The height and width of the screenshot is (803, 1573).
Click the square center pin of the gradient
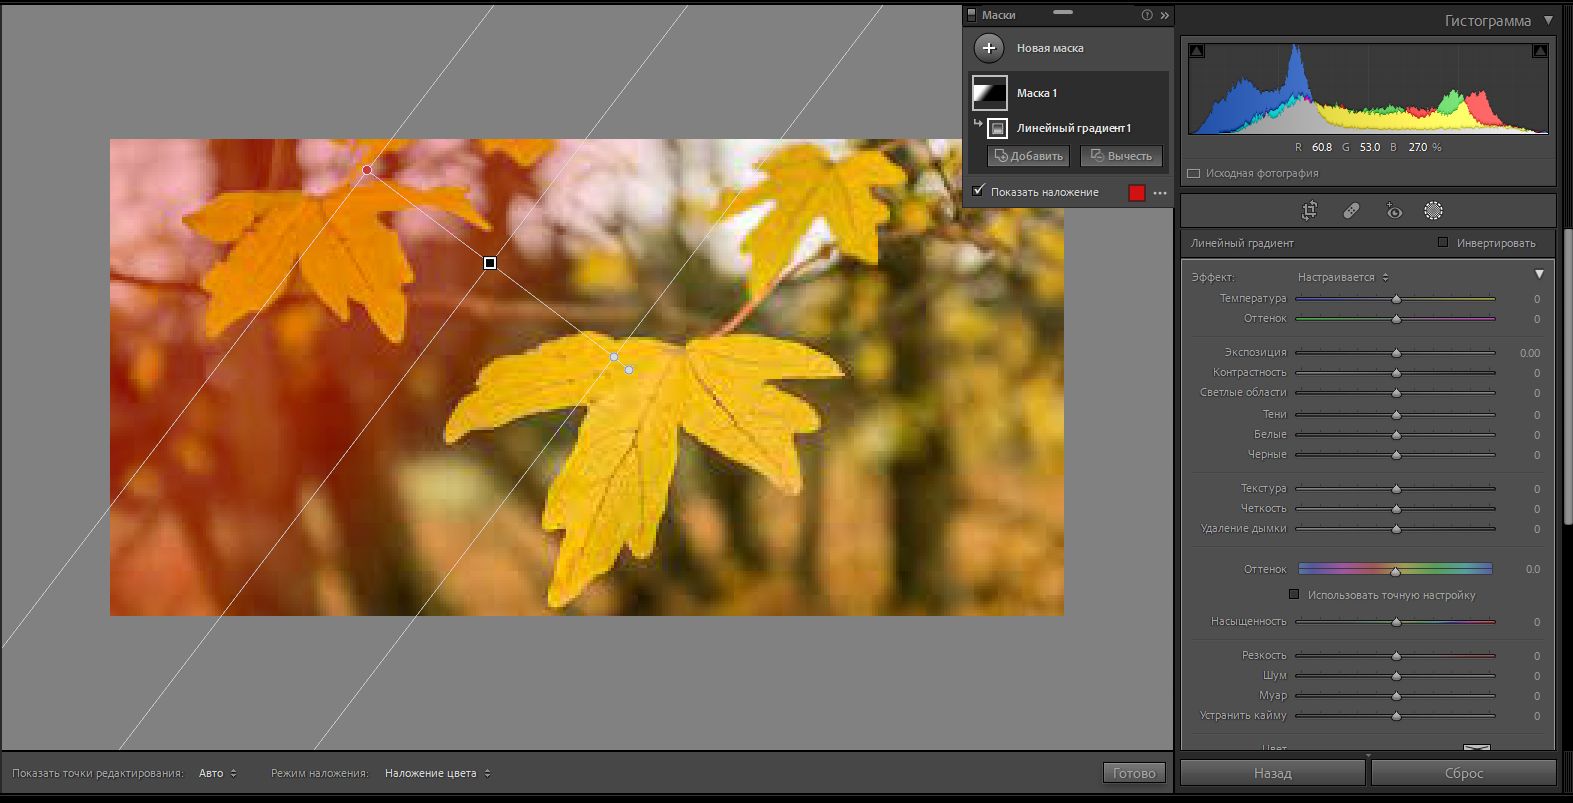click(490, 263)
